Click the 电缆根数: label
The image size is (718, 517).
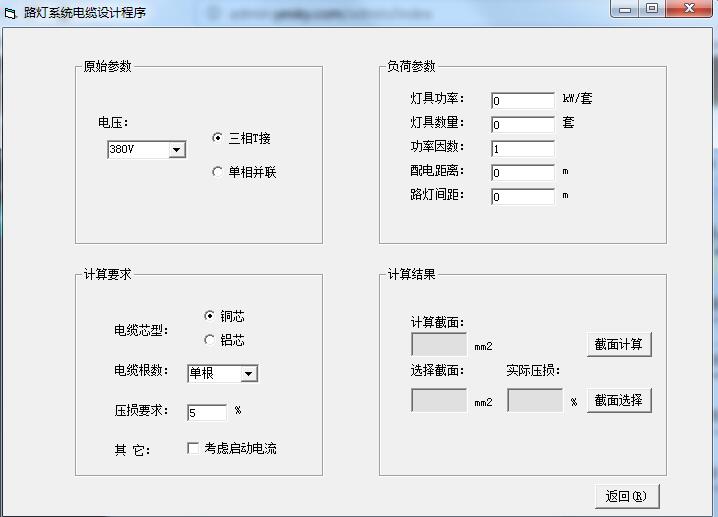pos(141,370)
